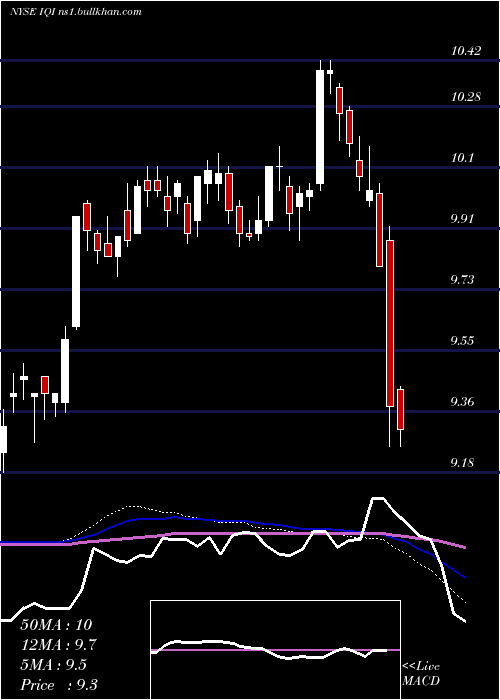Select the 10.42 price axis label
This screenshot has height=700, width=500.
pyautogui.click(x=466, y=50)
